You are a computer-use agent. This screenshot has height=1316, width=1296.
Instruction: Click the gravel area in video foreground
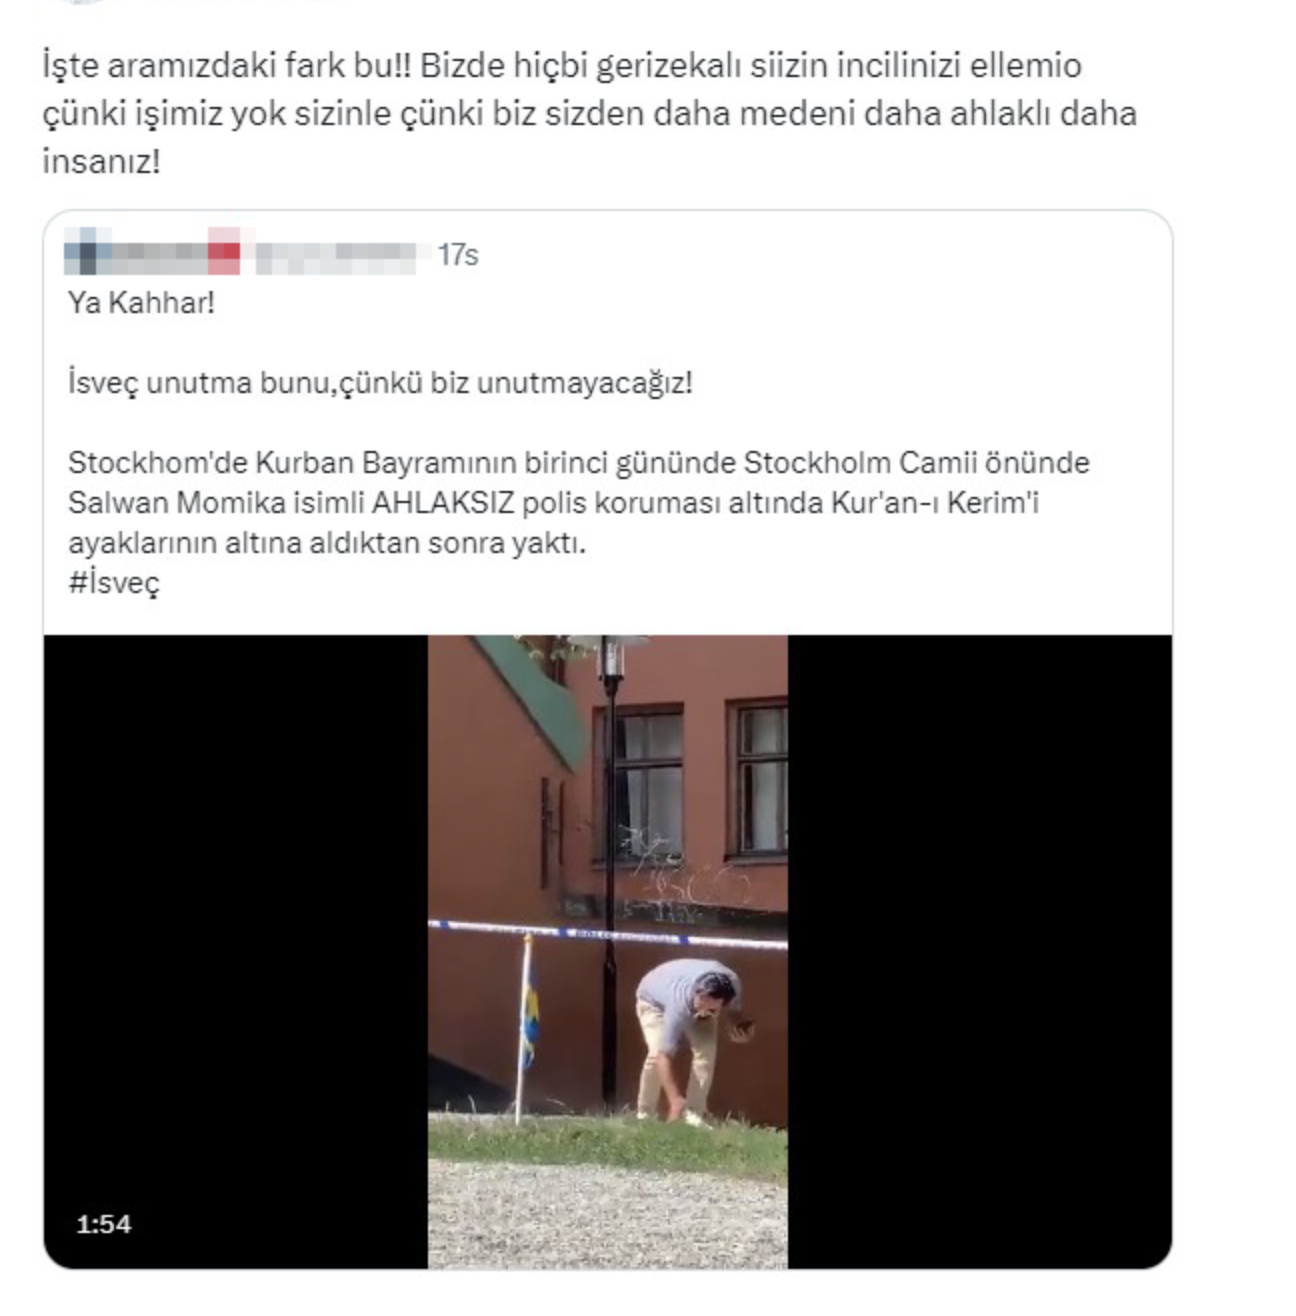tap(607, 1215)
